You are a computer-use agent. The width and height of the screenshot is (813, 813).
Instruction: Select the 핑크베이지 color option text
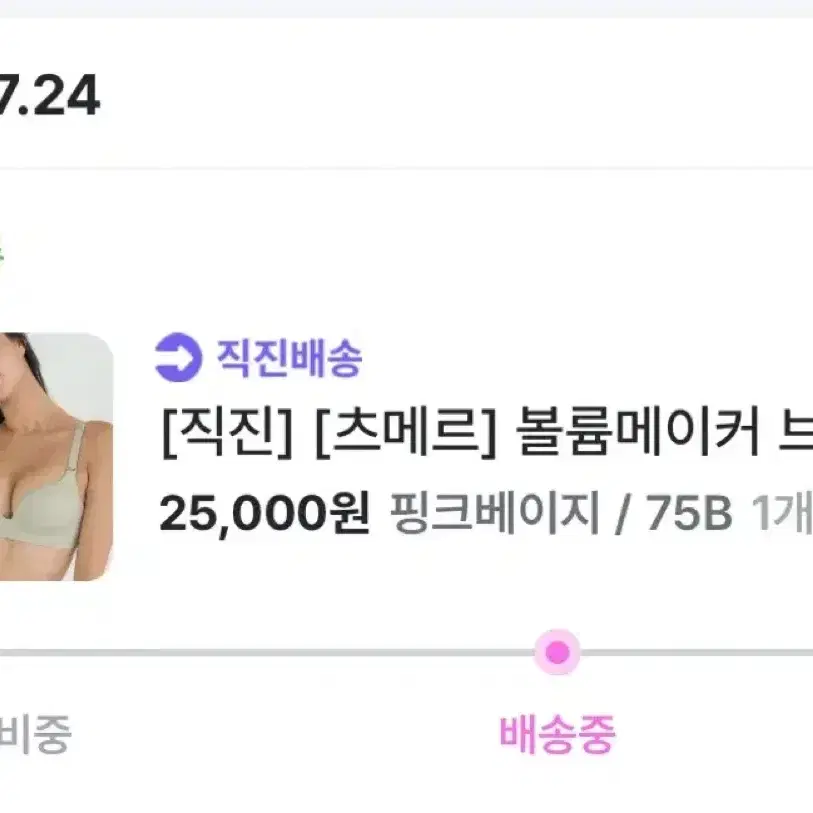click(x=495, y=512)
